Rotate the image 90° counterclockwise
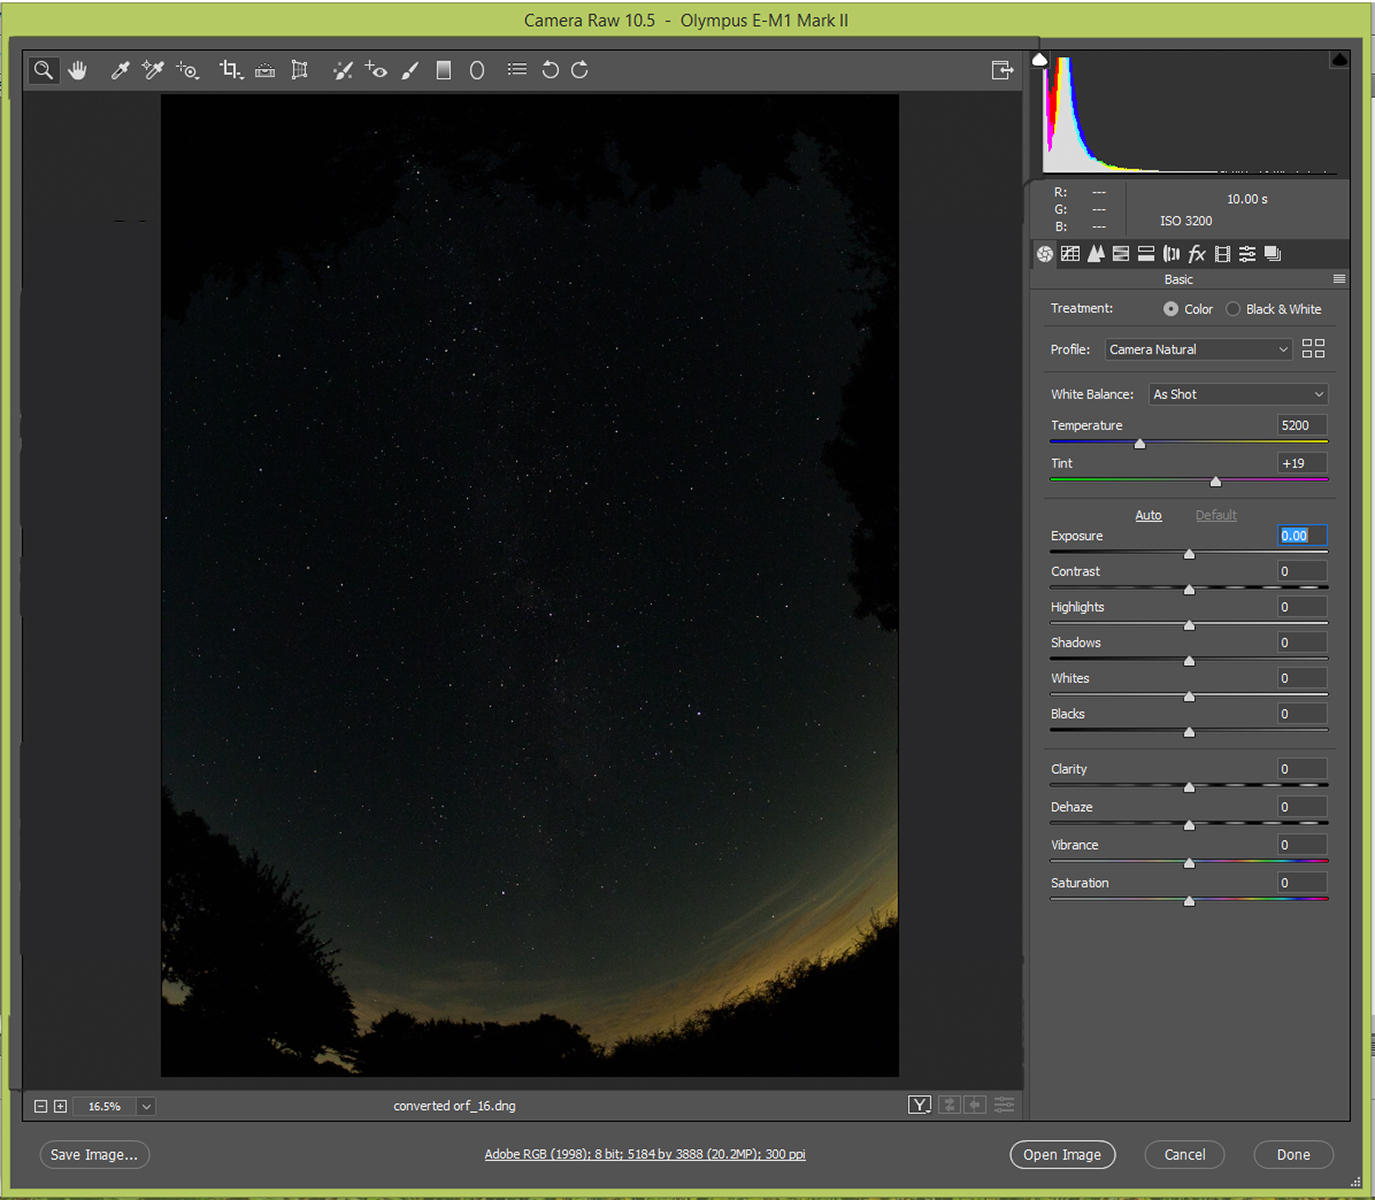 [x=550, y=70]
